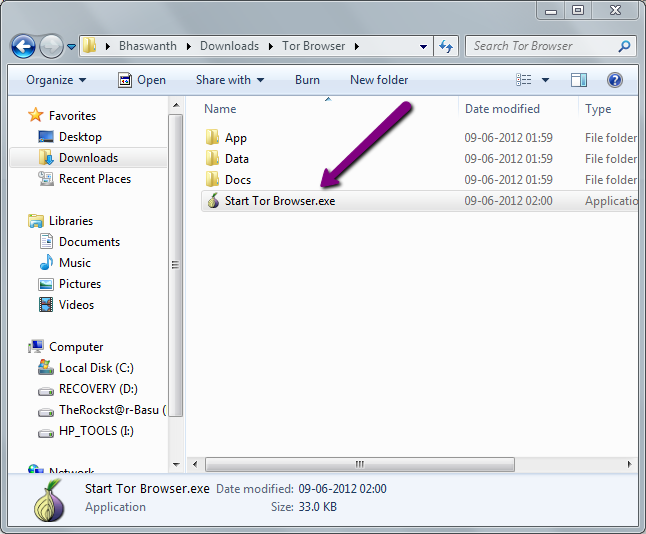Click the horizontal scroll left arrow

(x=195, y=464)
